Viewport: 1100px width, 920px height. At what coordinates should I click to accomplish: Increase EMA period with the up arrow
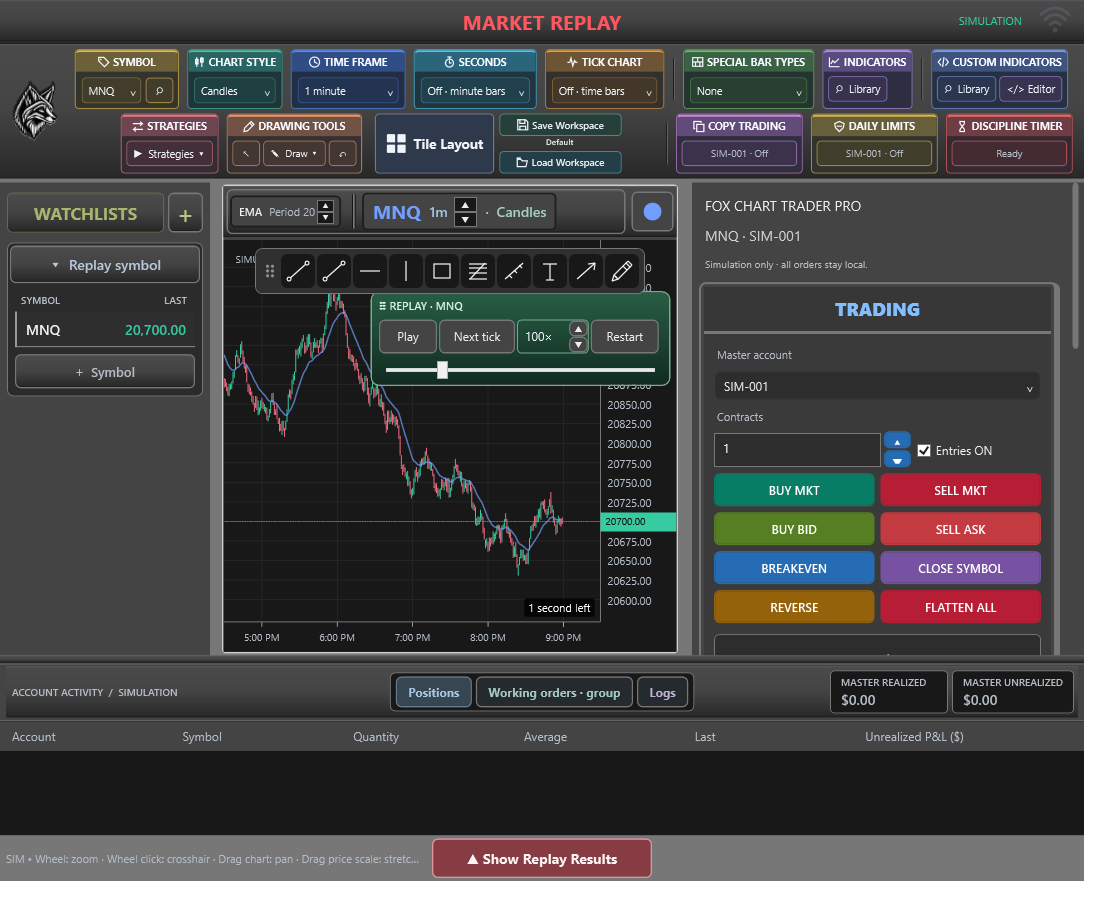[x=326, y=206]
